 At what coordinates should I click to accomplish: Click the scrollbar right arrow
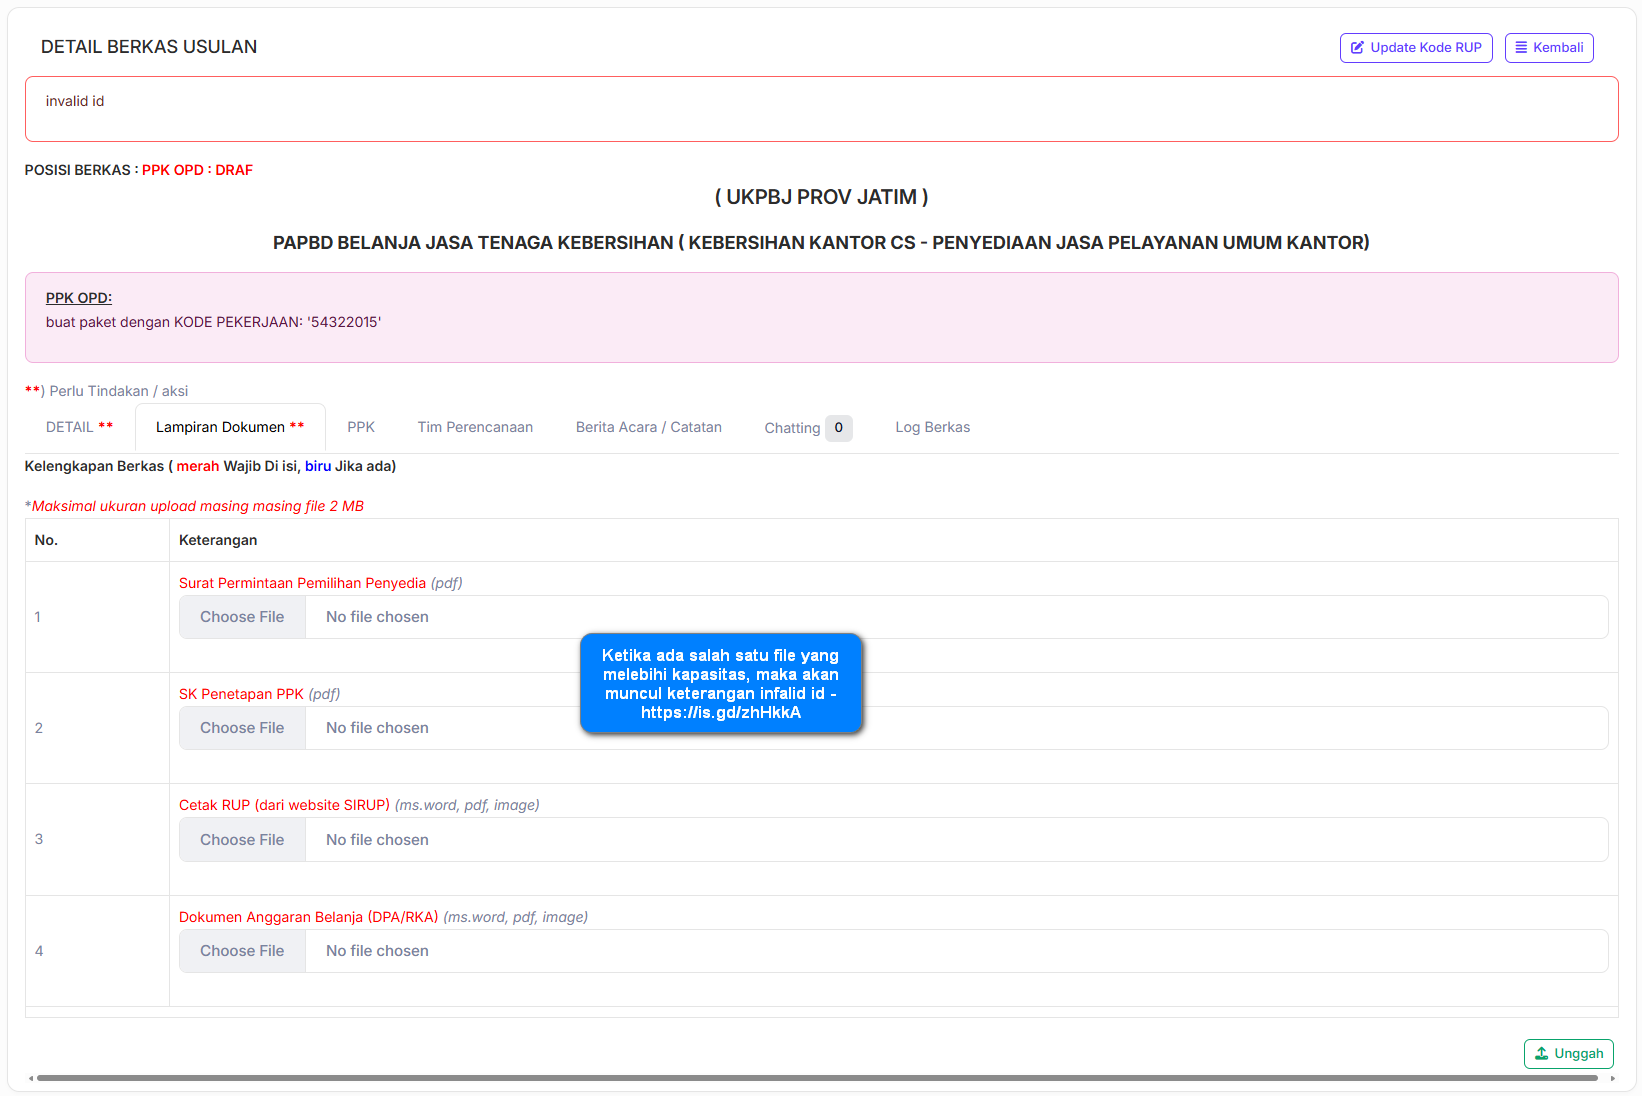tap(1612, 1078)
